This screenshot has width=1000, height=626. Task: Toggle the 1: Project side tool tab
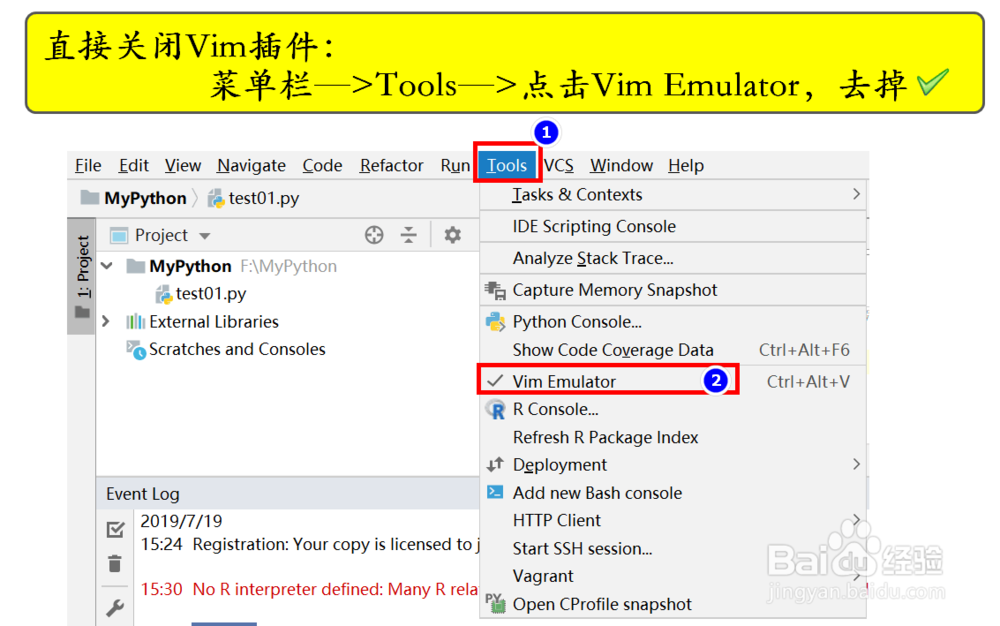pos(82,276)
